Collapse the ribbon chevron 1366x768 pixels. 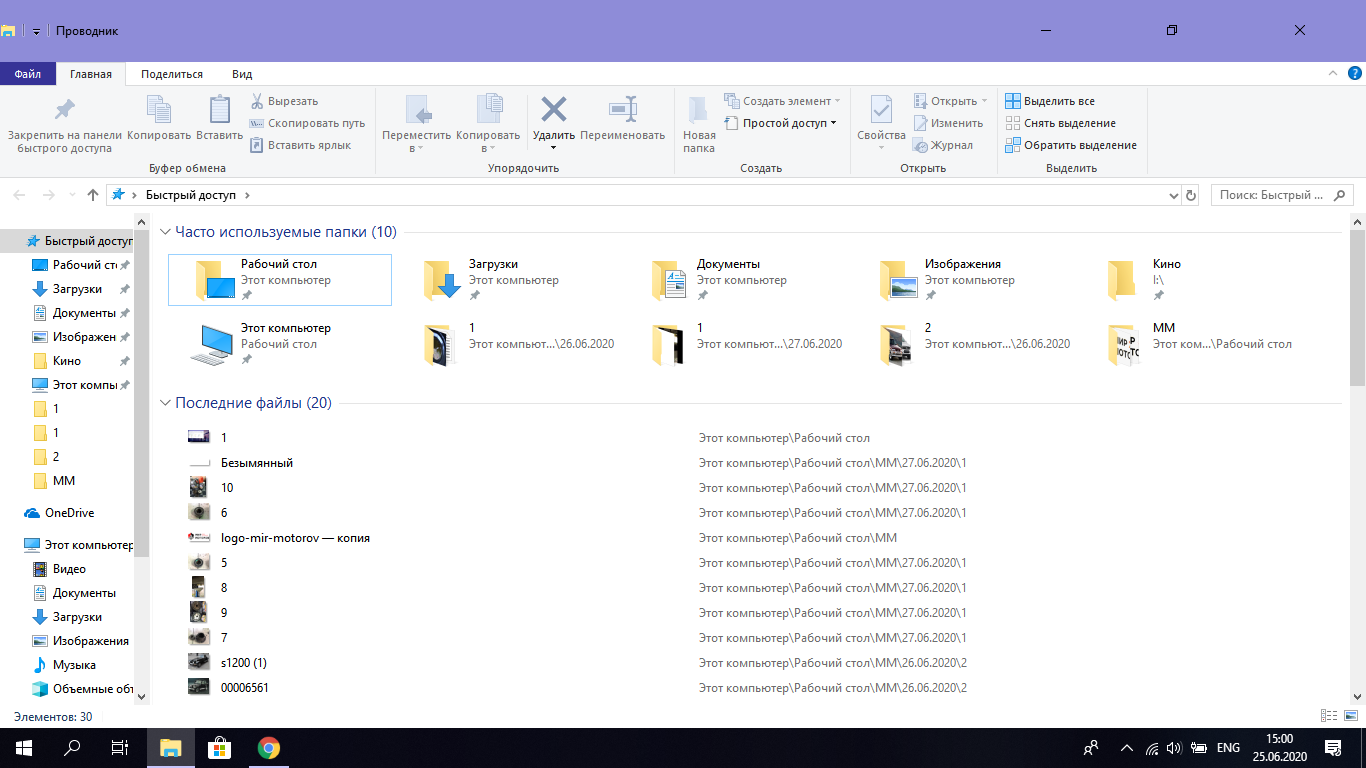point(1332,74)
